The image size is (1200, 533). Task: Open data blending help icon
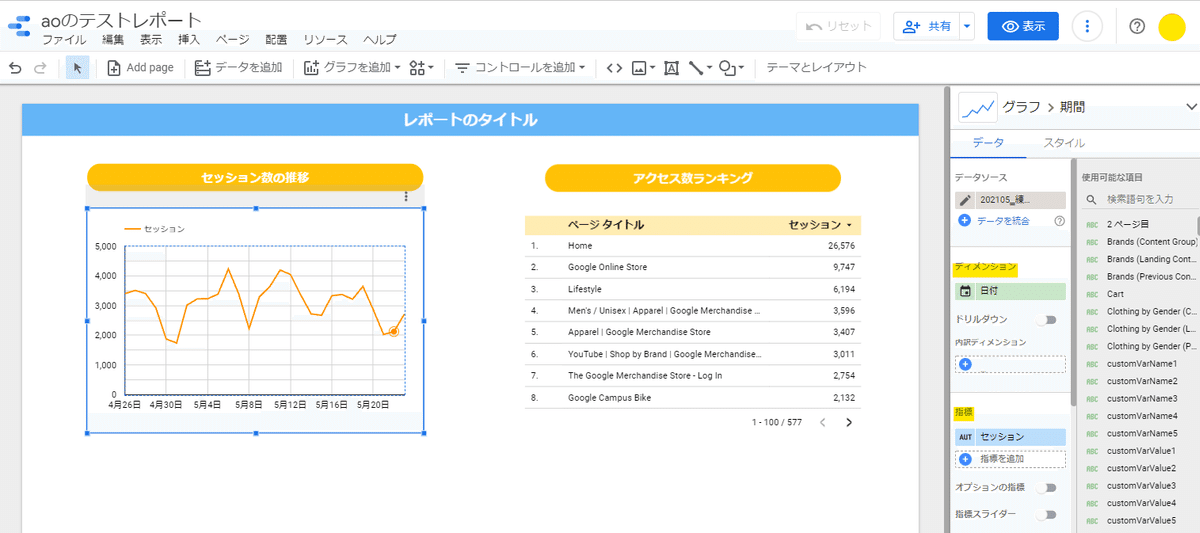tap(1059, 221)
